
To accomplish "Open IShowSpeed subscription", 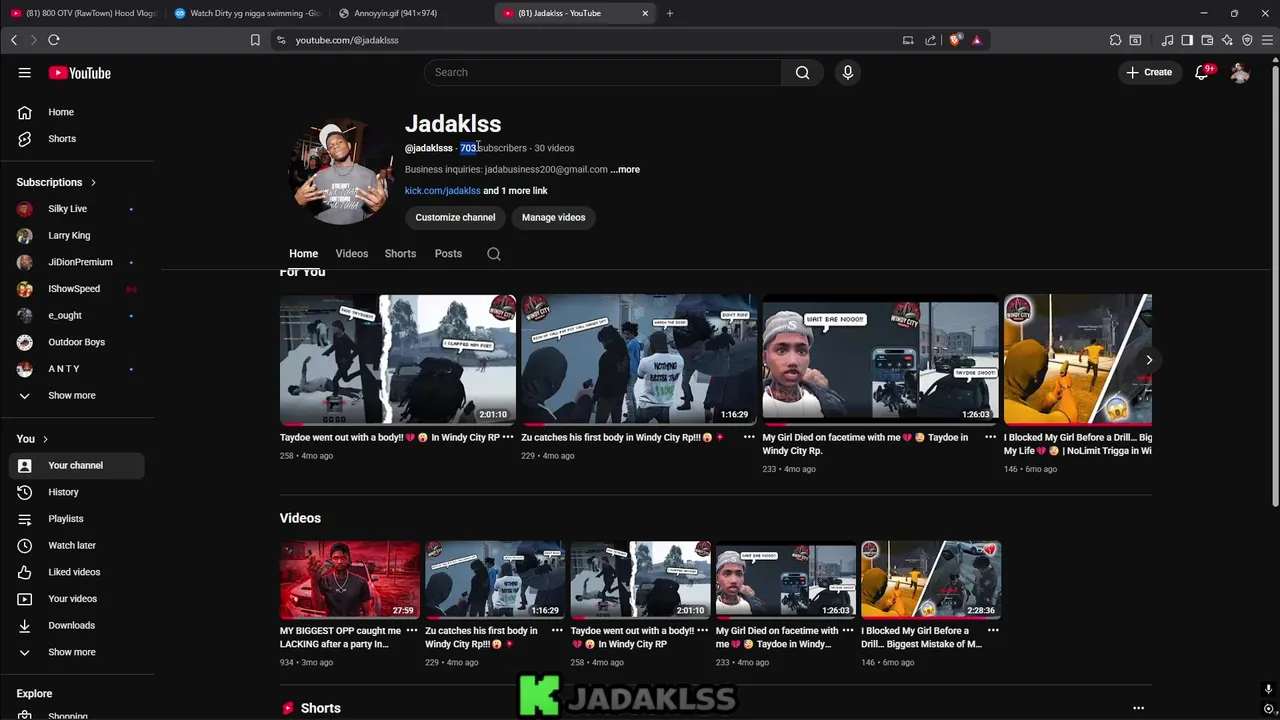I will (76, 289).
